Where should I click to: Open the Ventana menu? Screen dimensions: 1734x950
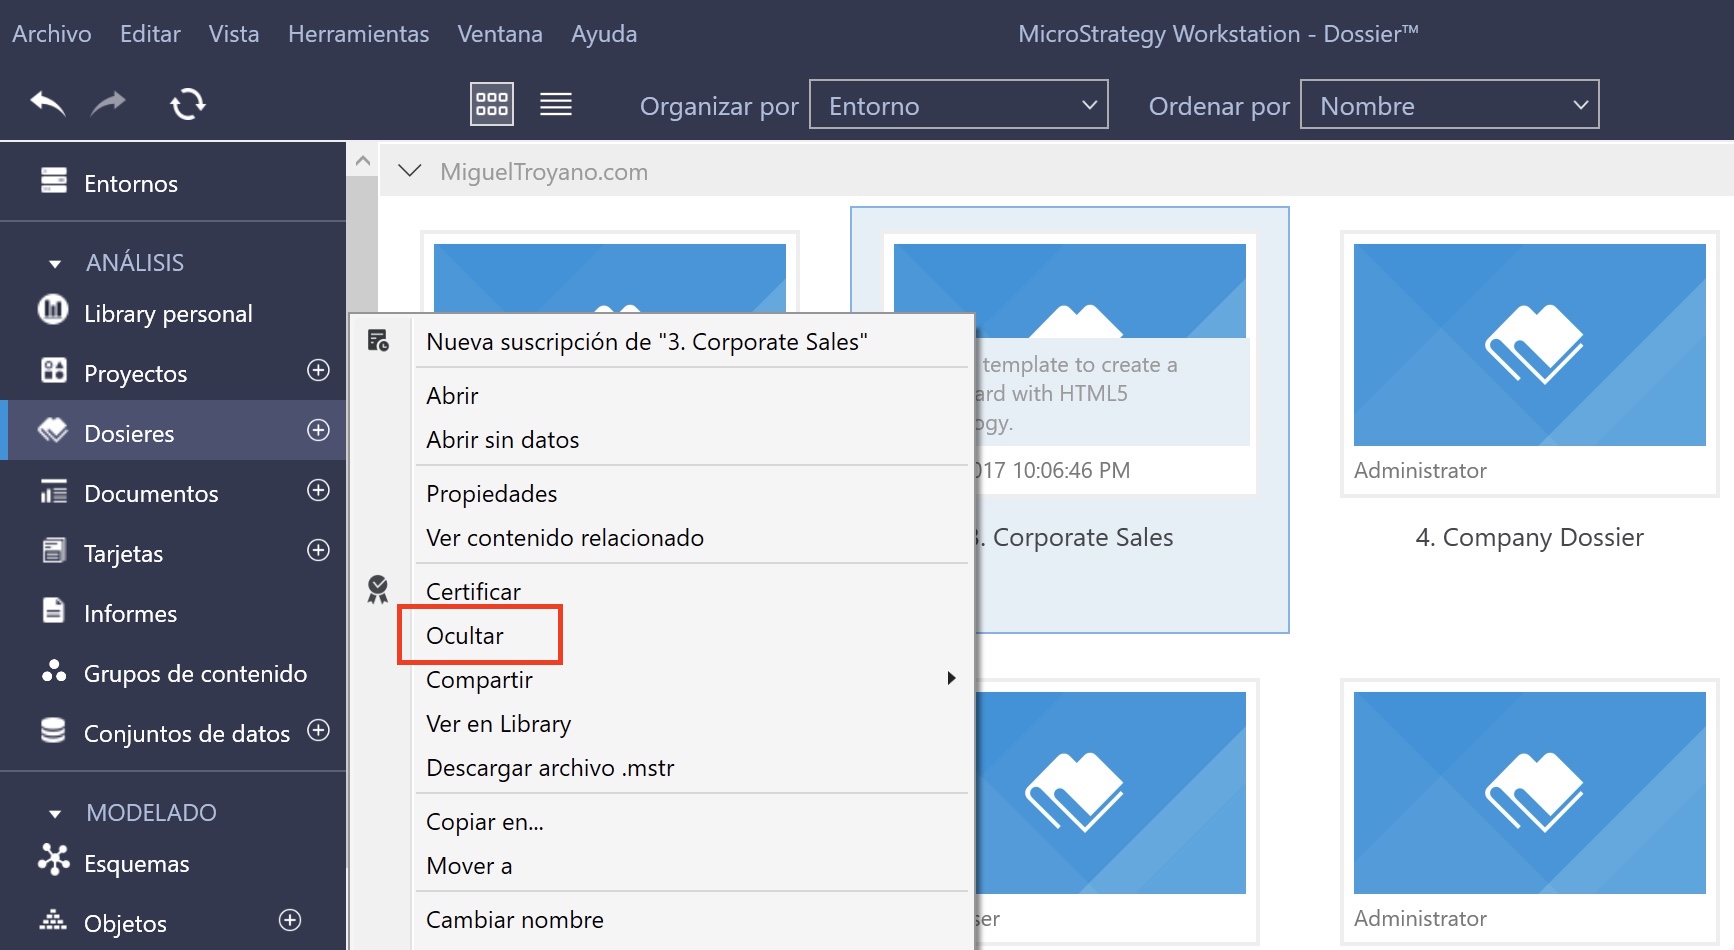(x=500, y=33)
